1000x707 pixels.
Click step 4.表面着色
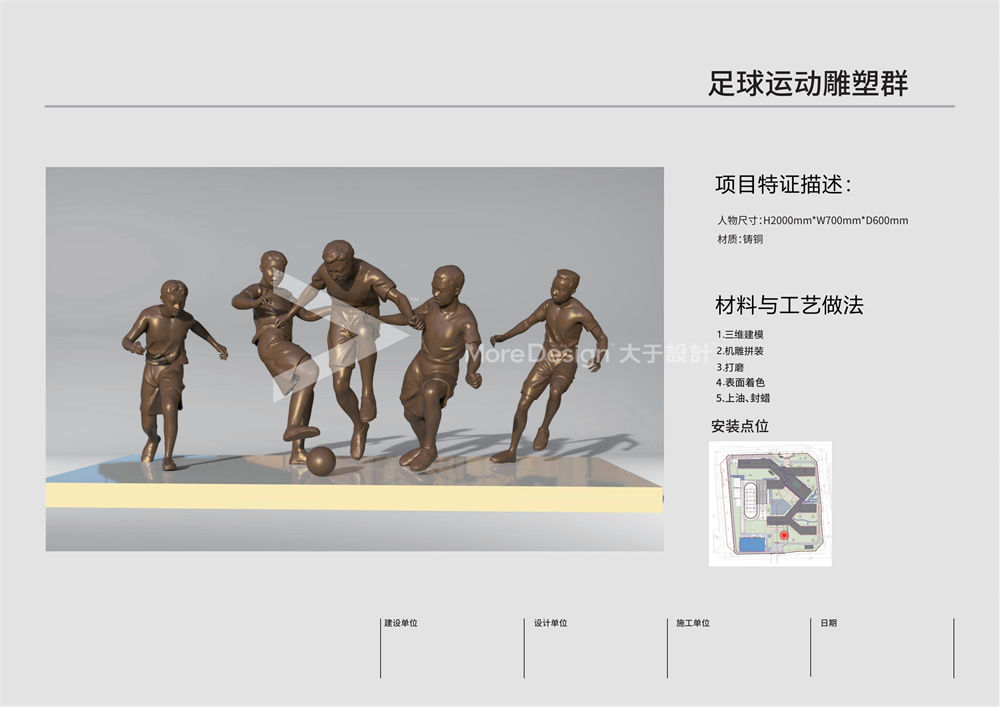[740, 383]
